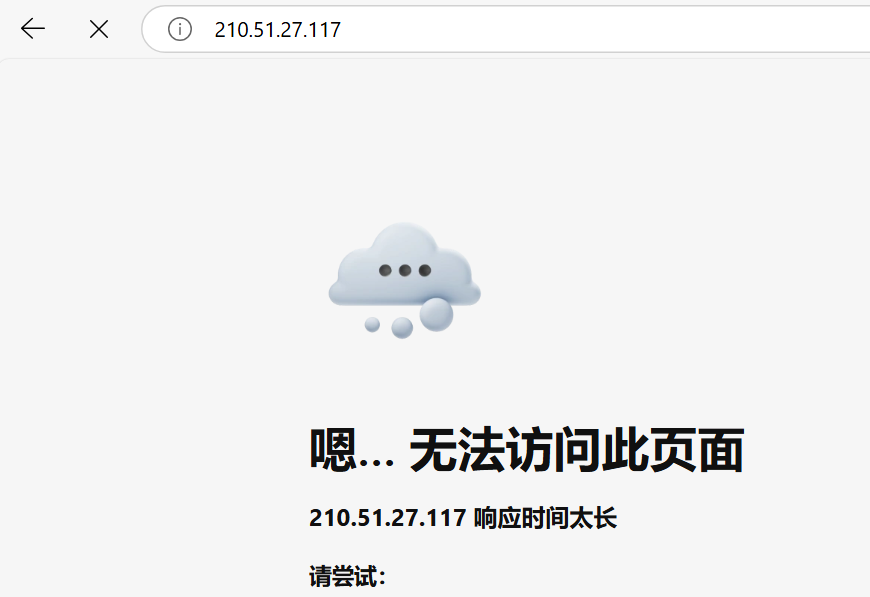Click the middle dot on the cloud
The width and height of the screenshot is (870, 597).
pos(405,270)
